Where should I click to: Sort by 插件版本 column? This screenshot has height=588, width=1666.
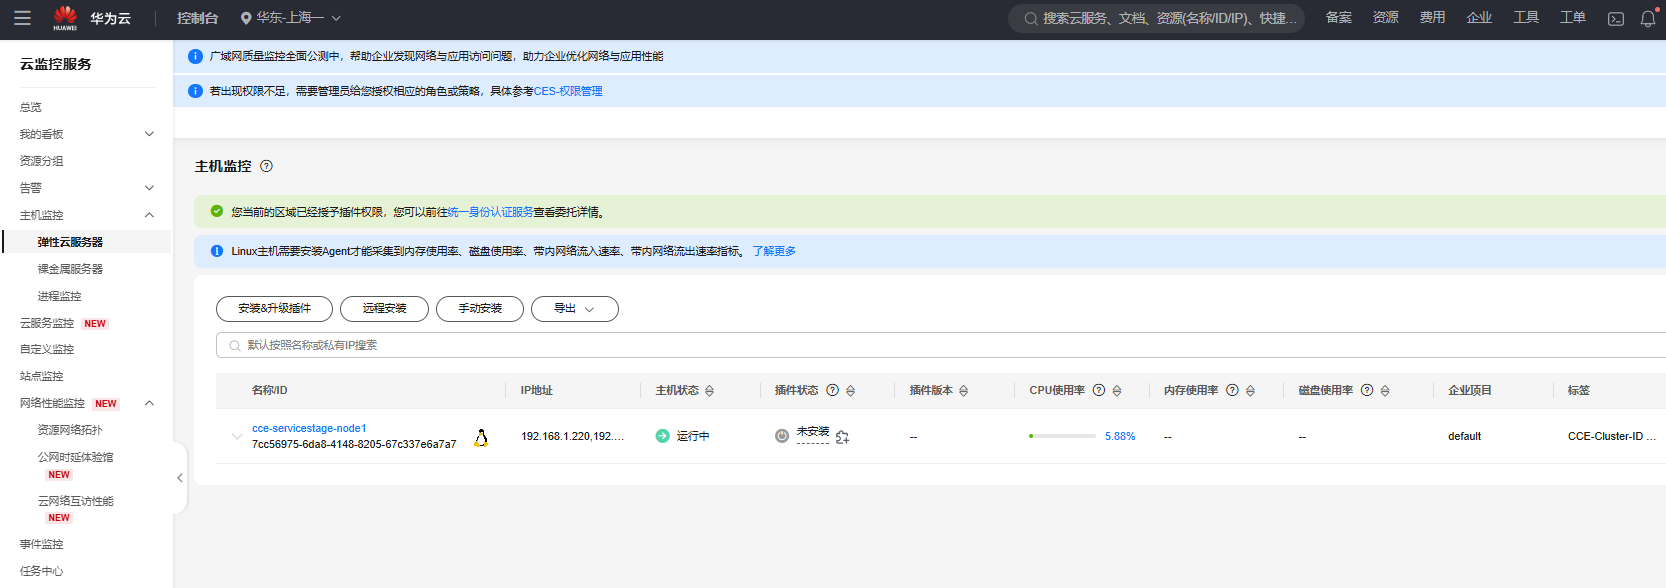pyautogui.click(x=963, y=391)
